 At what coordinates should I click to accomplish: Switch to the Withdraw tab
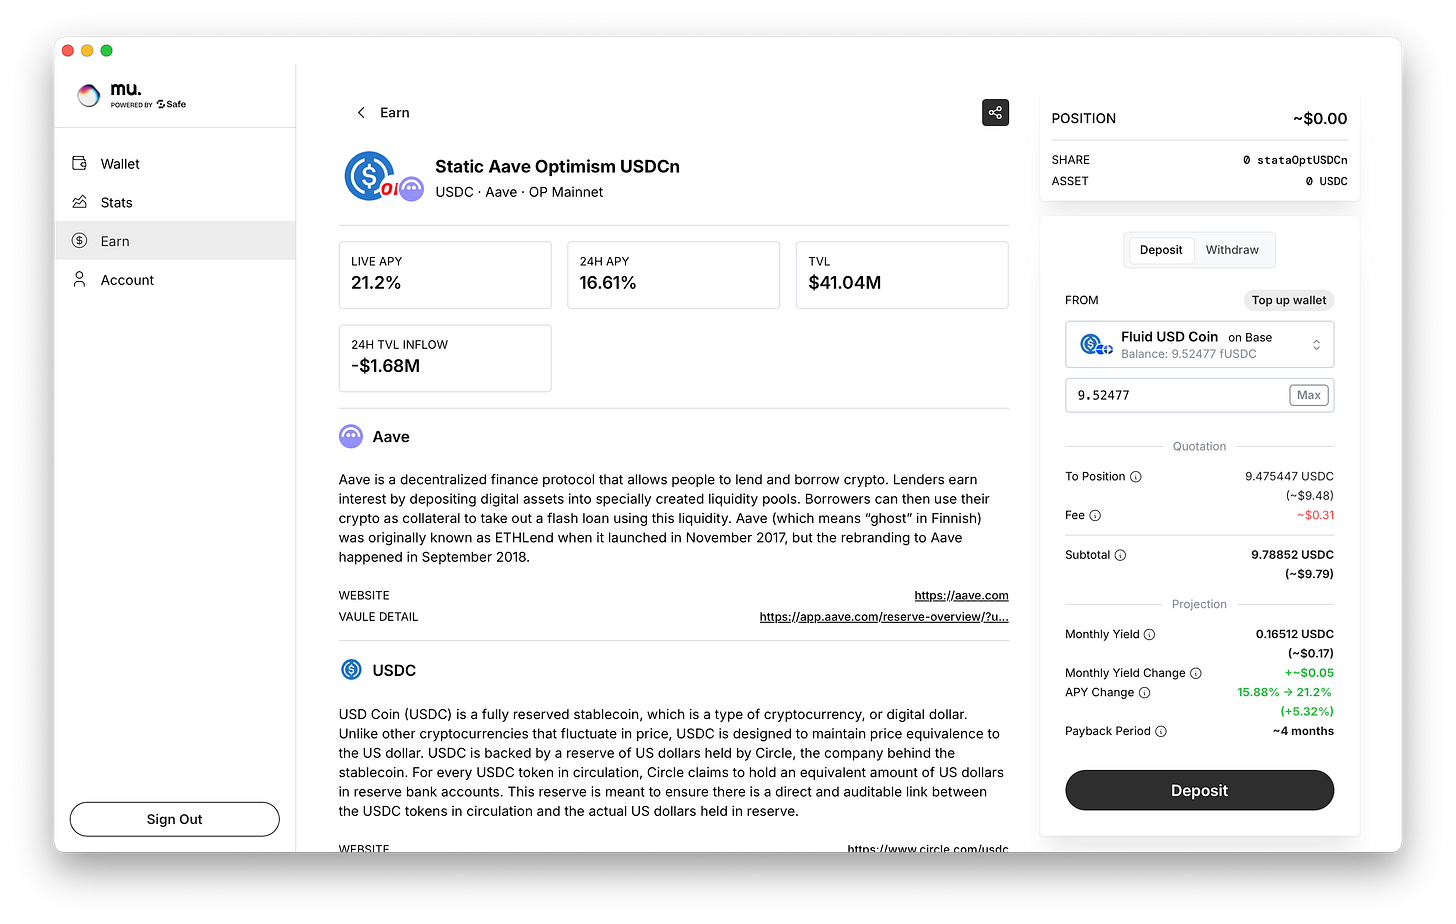1232,249
